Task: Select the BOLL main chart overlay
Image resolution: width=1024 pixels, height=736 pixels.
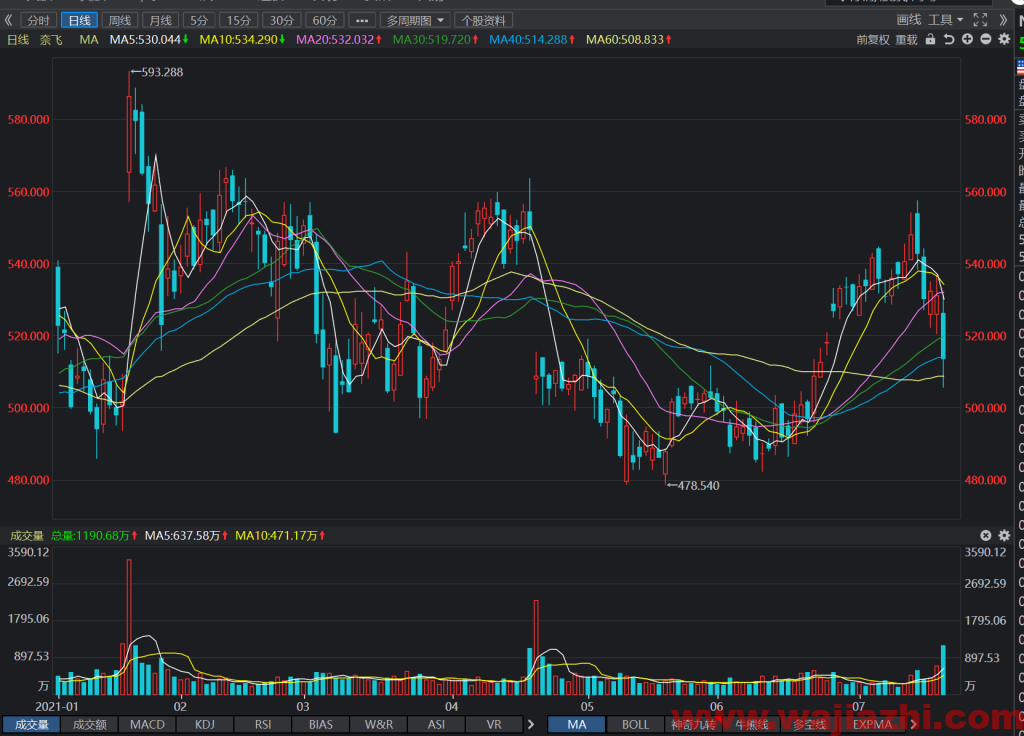Action: 635,725
